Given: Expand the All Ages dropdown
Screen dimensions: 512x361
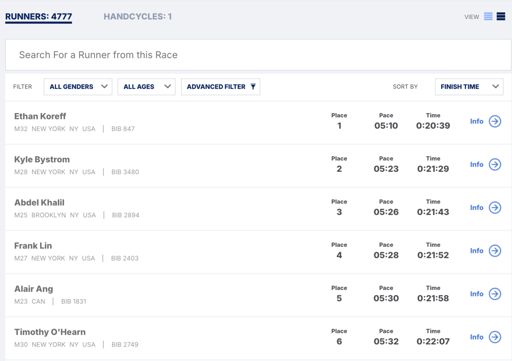Looking at the screenshot, I should point(146,87).
